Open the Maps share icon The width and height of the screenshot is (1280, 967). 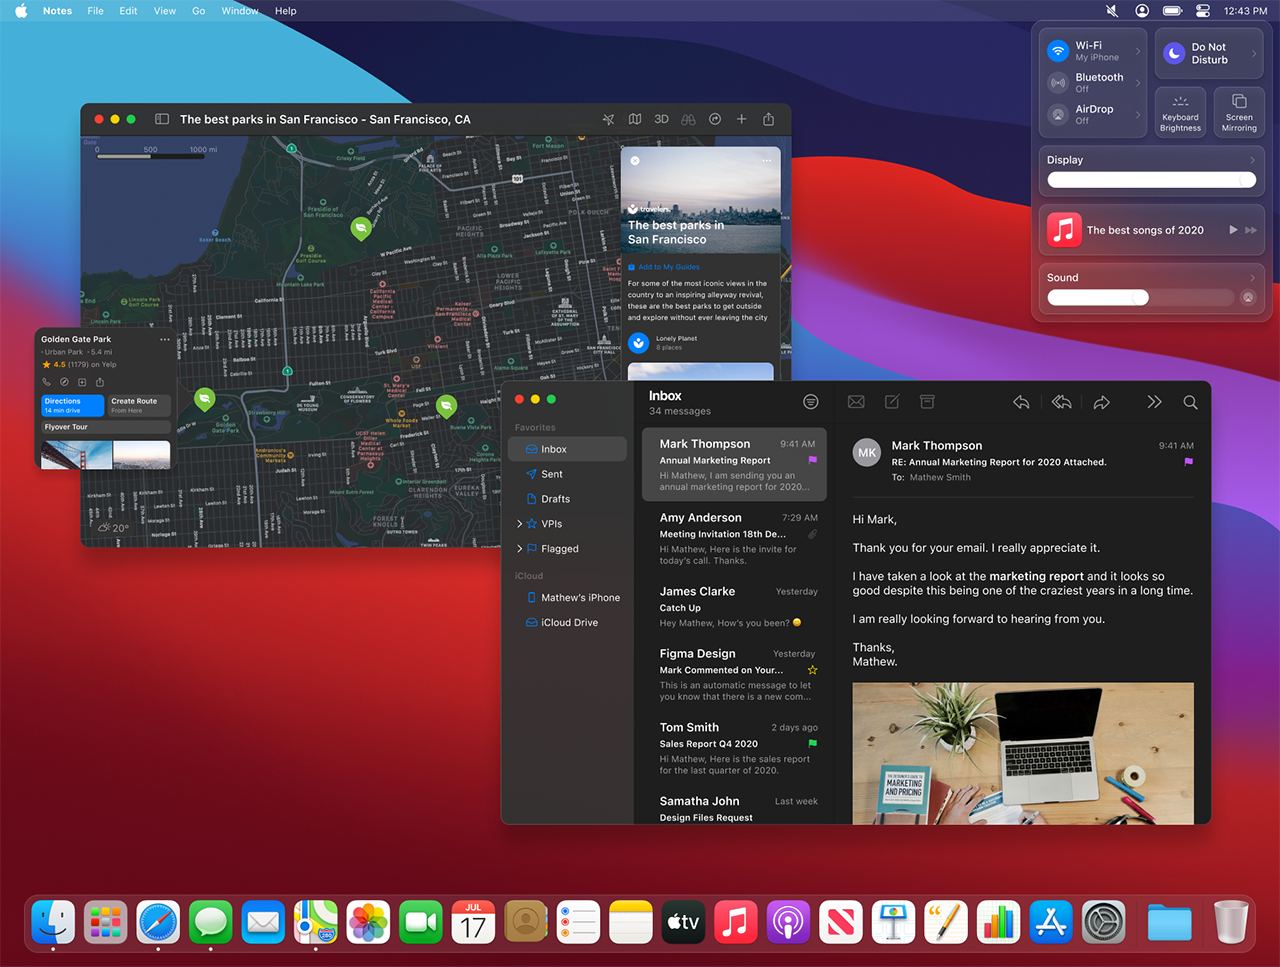click(x=768, y=119)
